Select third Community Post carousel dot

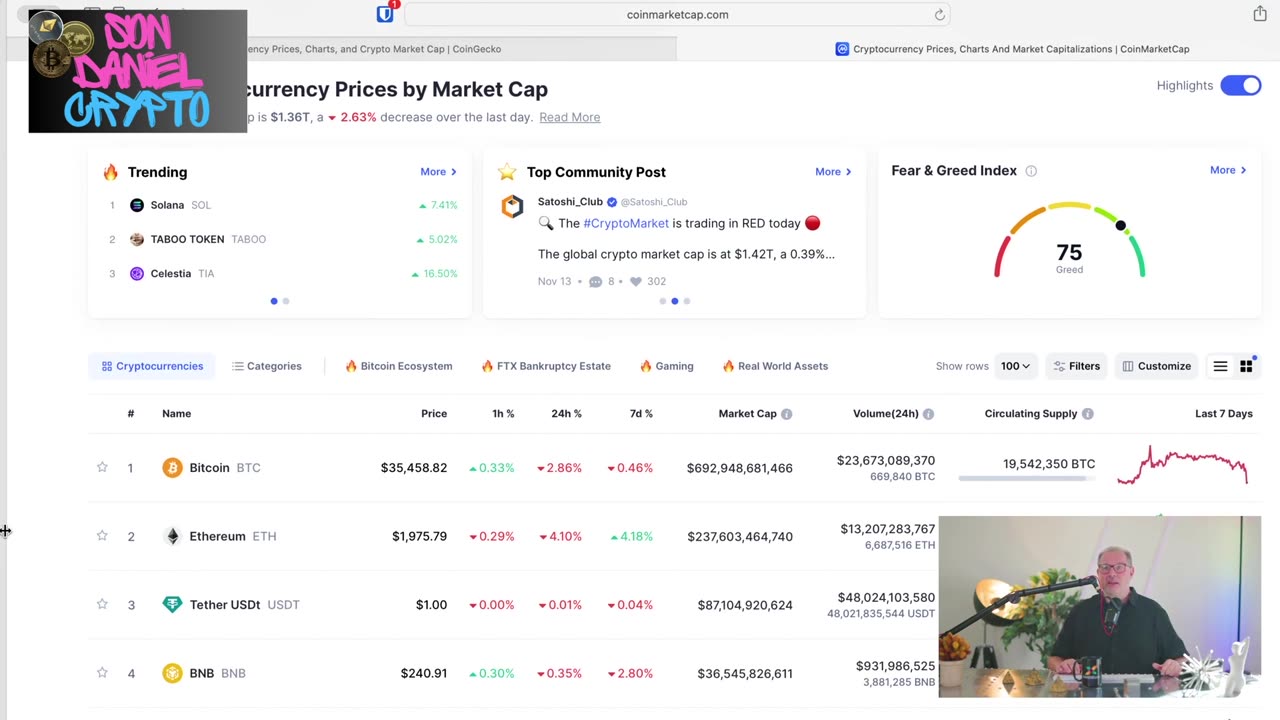pyautogui.click(x=686, y=301)
